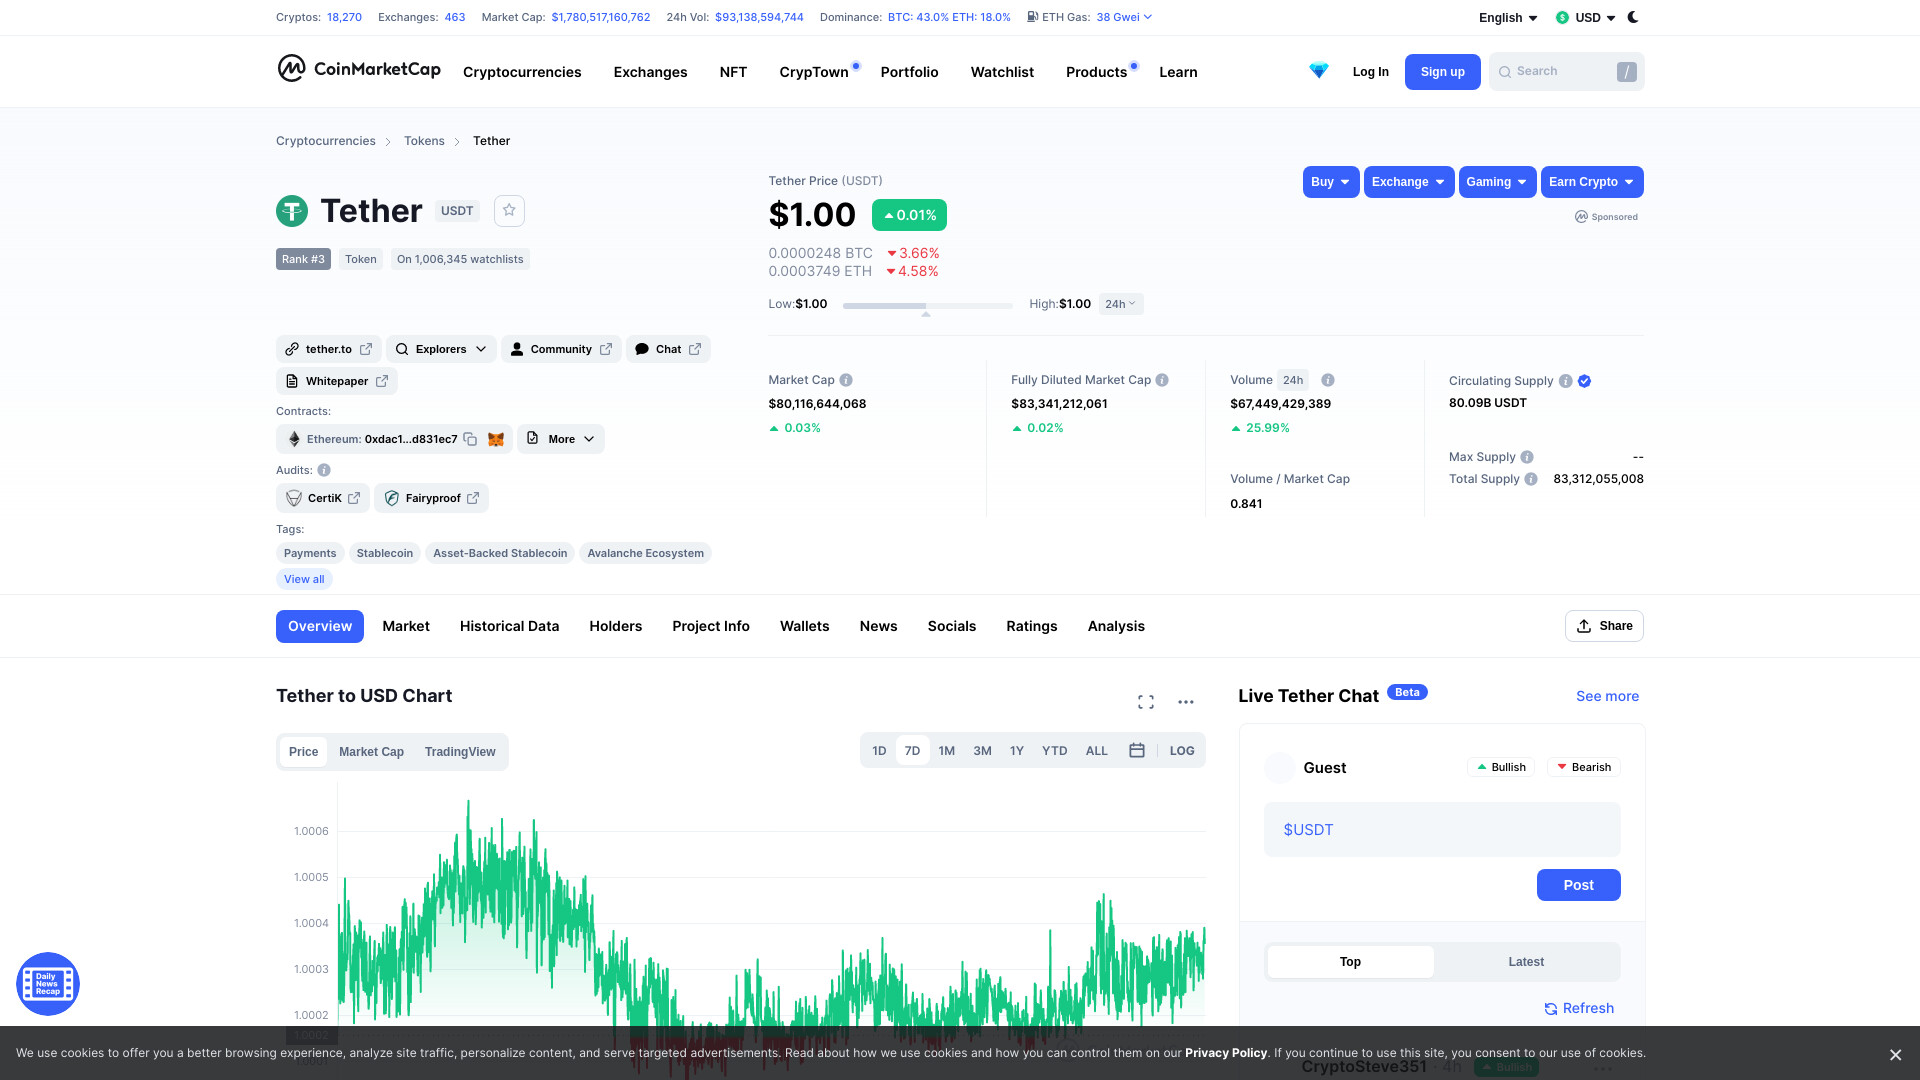Open Buy dropdown button
The width and height of the screenshot is (1920, 1080).
[x=1331, y=182]
